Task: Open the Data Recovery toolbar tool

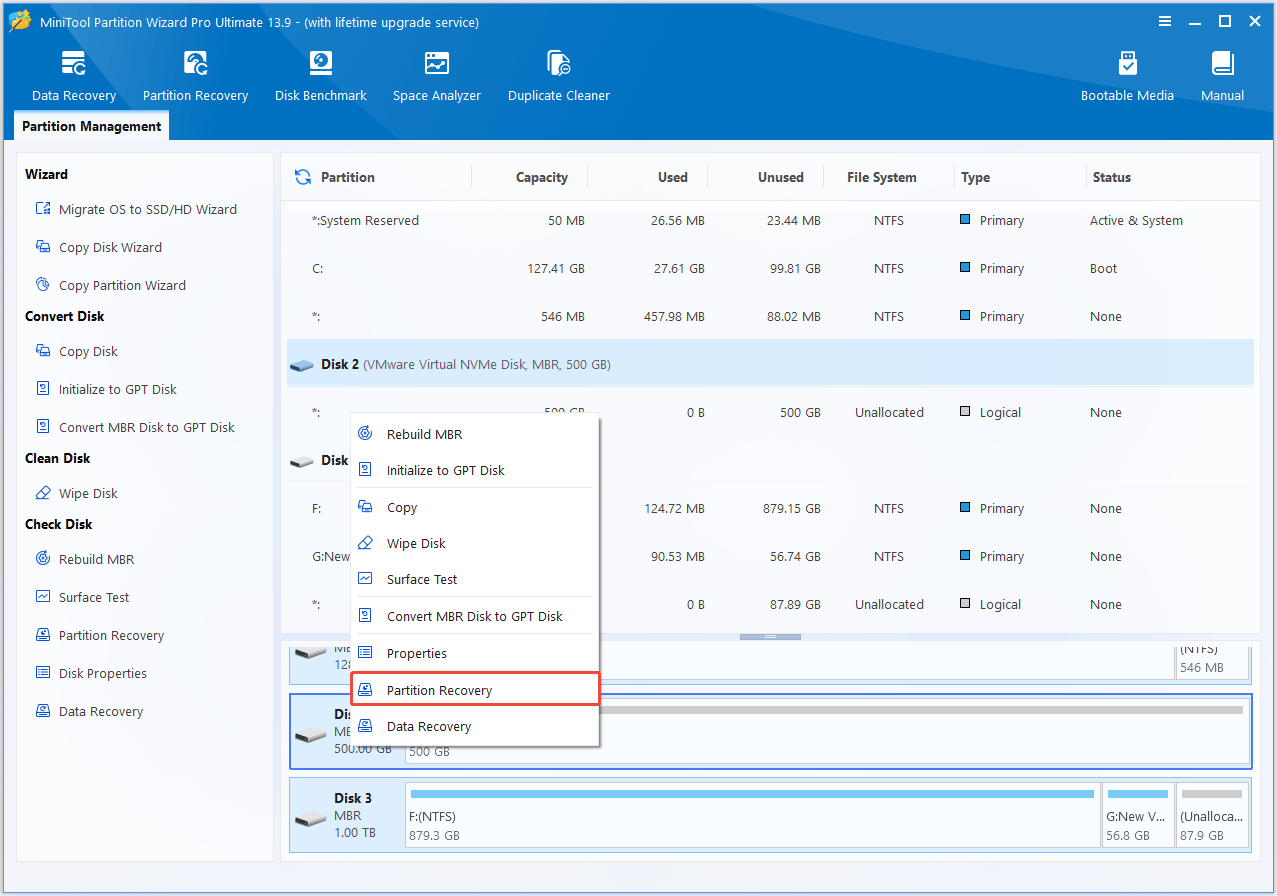Action: (74, 76)
